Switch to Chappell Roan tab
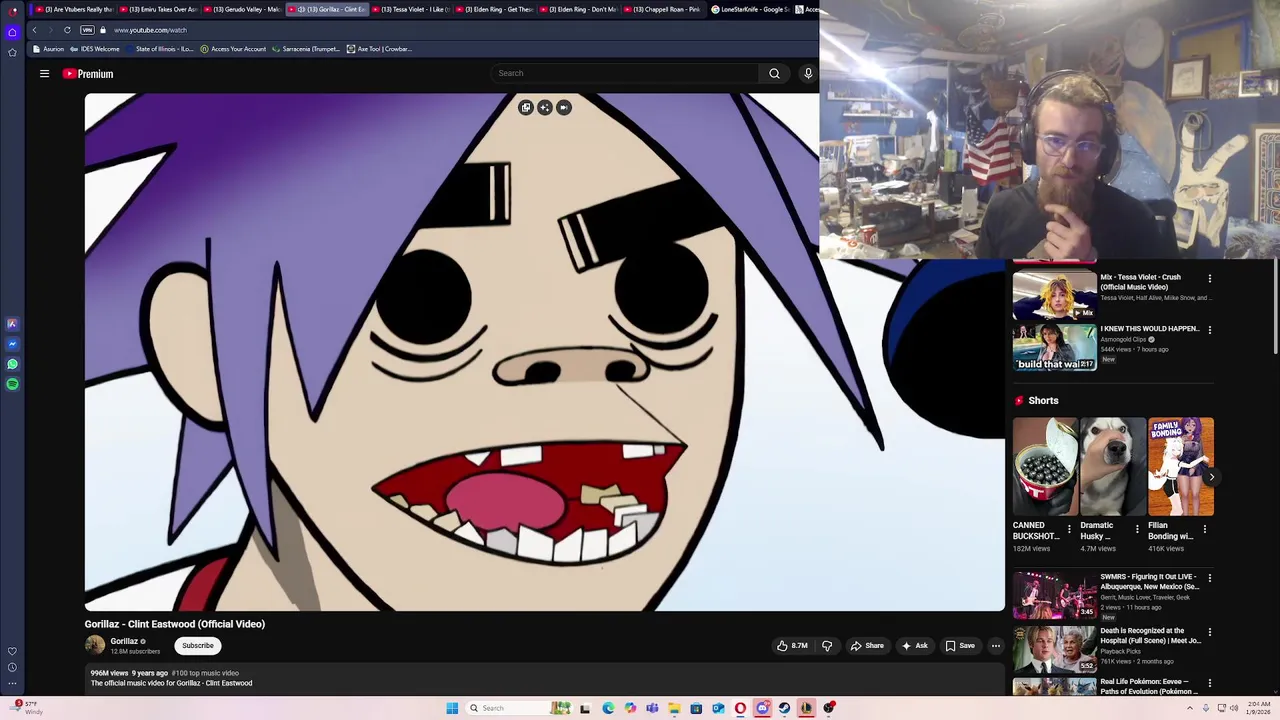 point(665,9)
